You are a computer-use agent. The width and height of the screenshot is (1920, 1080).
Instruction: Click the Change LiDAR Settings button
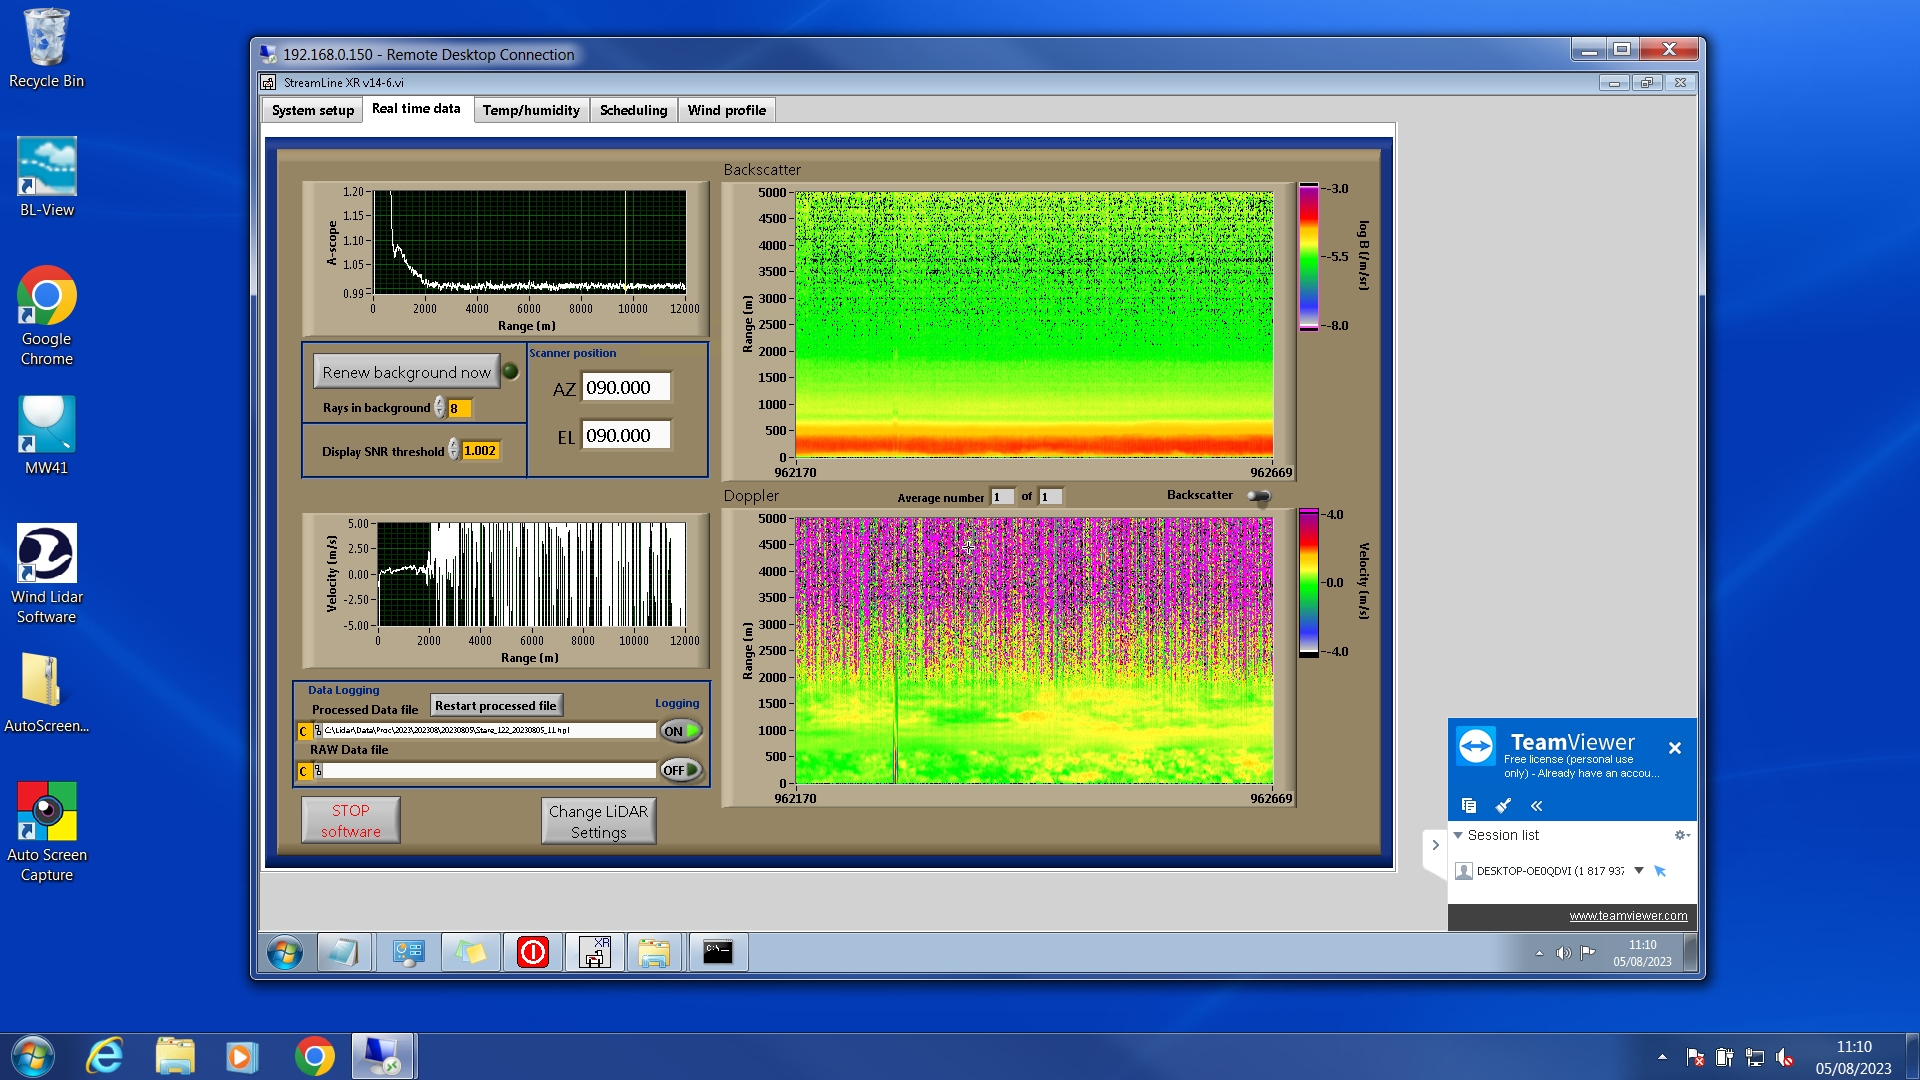598,821
